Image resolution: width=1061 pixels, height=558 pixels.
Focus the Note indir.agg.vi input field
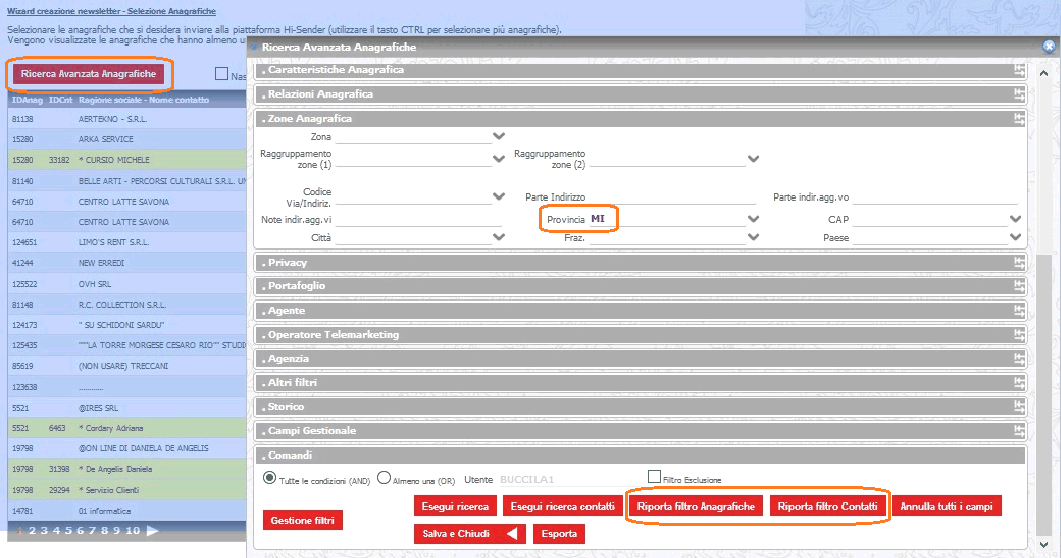418,219
